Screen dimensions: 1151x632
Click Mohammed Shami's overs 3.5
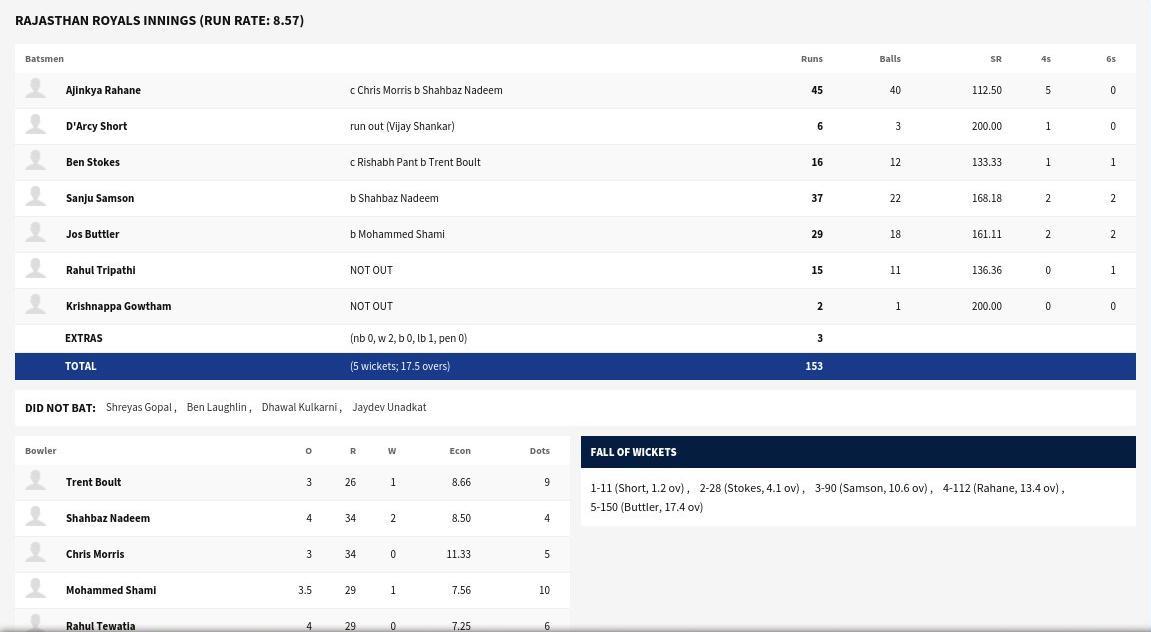point(305,590)
